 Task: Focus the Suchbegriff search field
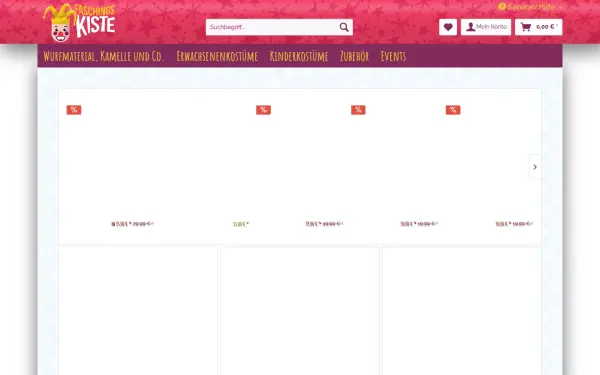(x=272, y=27)
